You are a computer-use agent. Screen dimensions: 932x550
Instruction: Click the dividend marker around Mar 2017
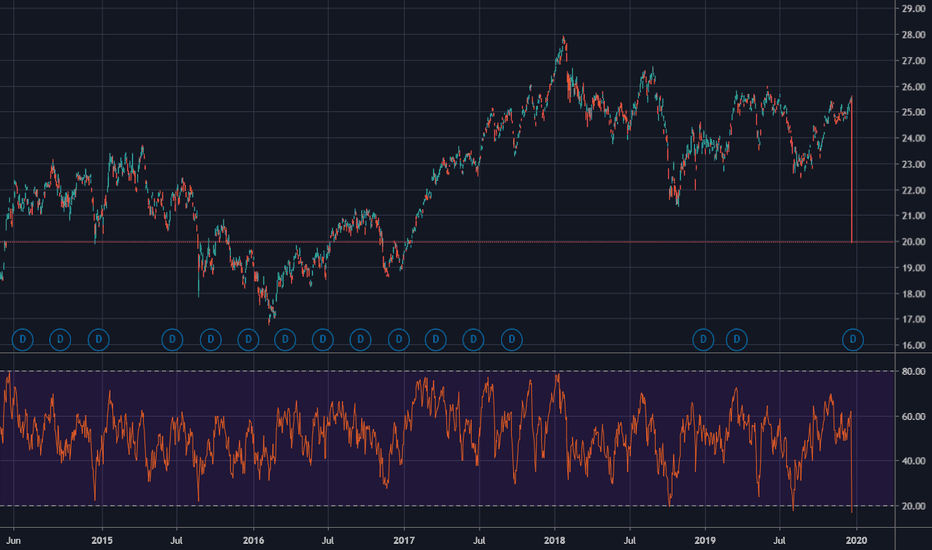pyautogui.click(x=436, y=340)
